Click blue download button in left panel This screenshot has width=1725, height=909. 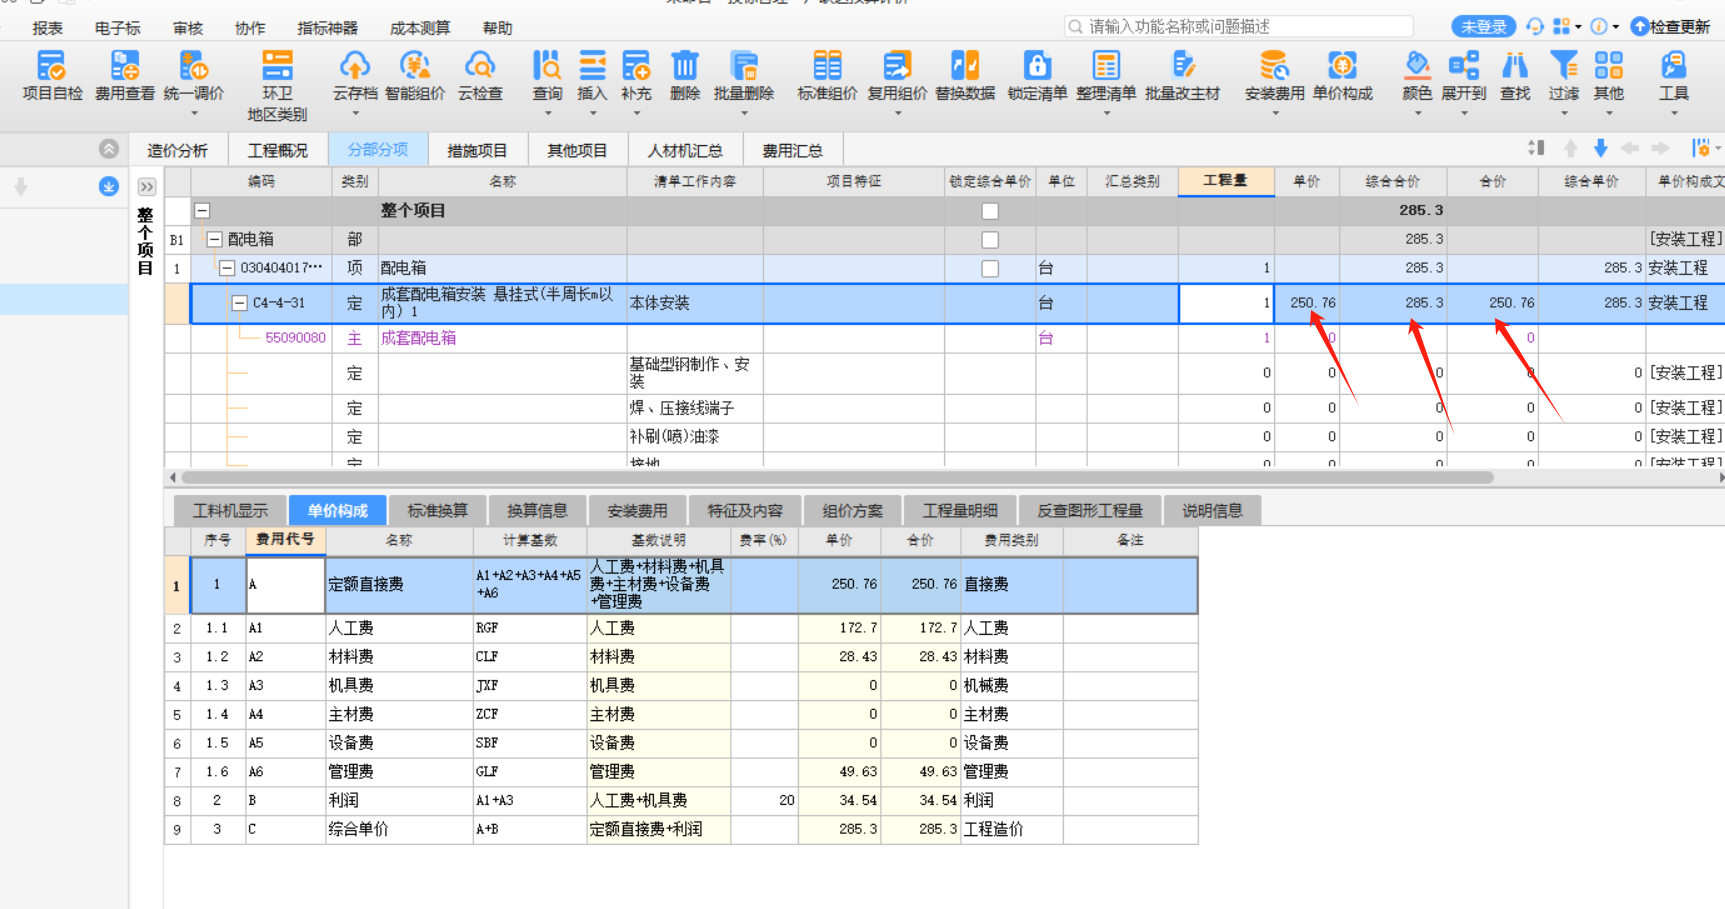coord(109,187)
